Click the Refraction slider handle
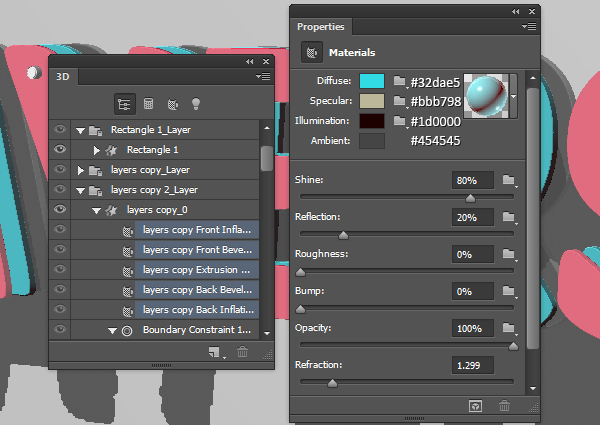600x425 pixels. [332, 383]
